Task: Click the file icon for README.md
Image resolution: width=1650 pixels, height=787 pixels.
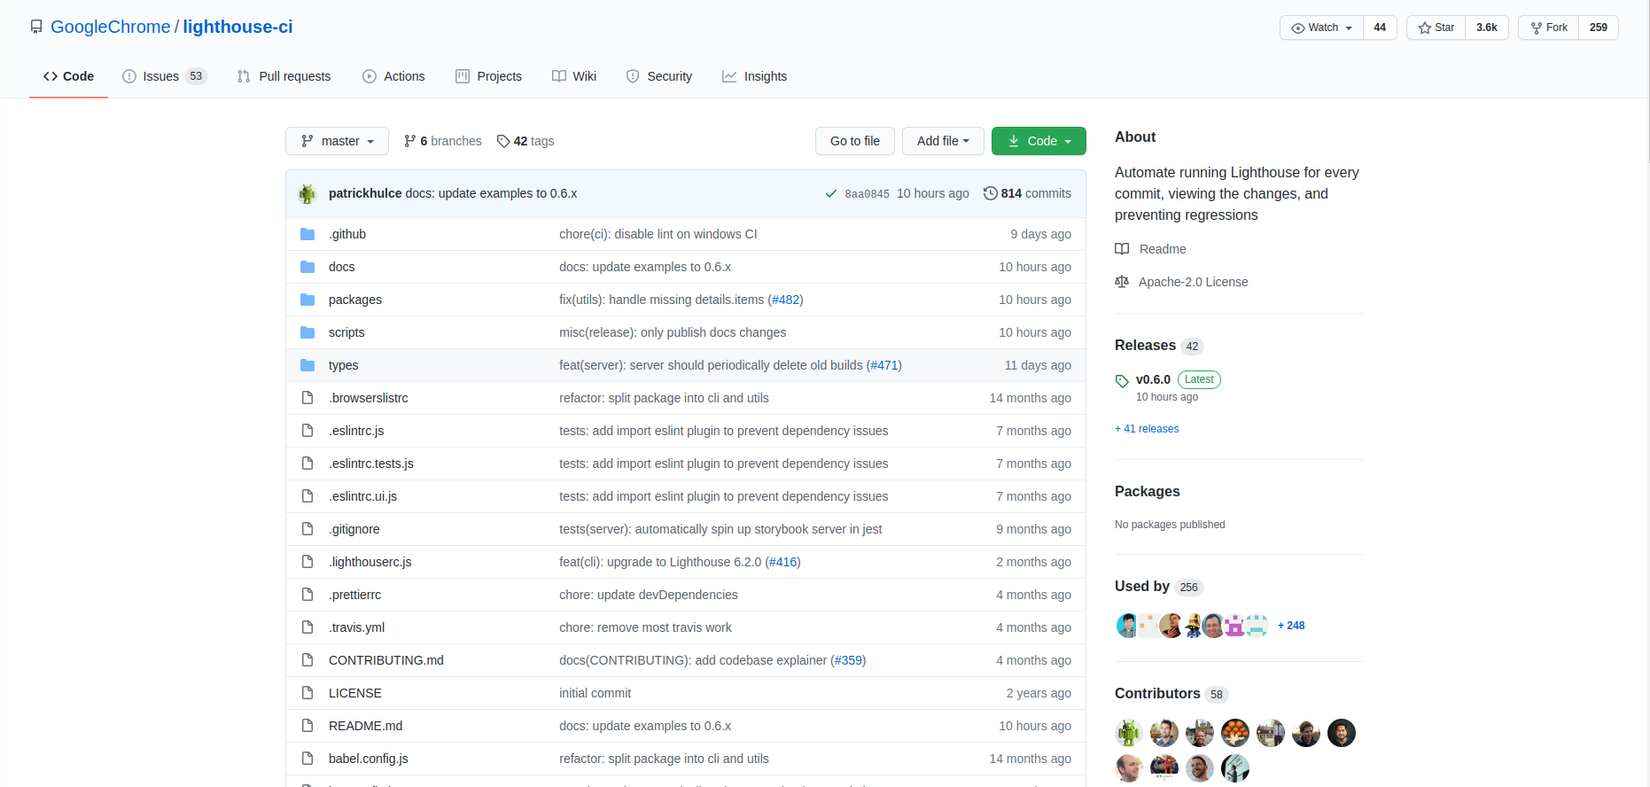Action: coord(307,726)
